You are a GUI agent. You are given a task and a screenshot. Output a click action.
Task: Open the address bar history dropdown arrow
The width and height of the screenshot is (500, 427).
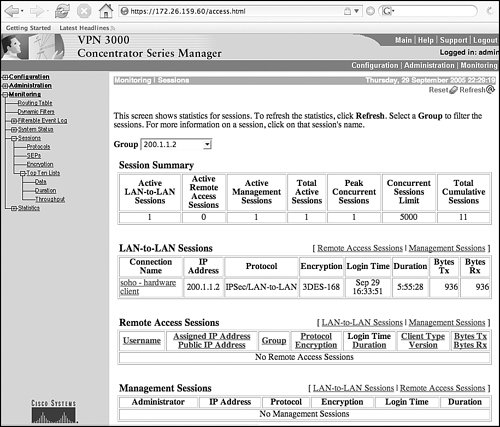pos(356,11)
